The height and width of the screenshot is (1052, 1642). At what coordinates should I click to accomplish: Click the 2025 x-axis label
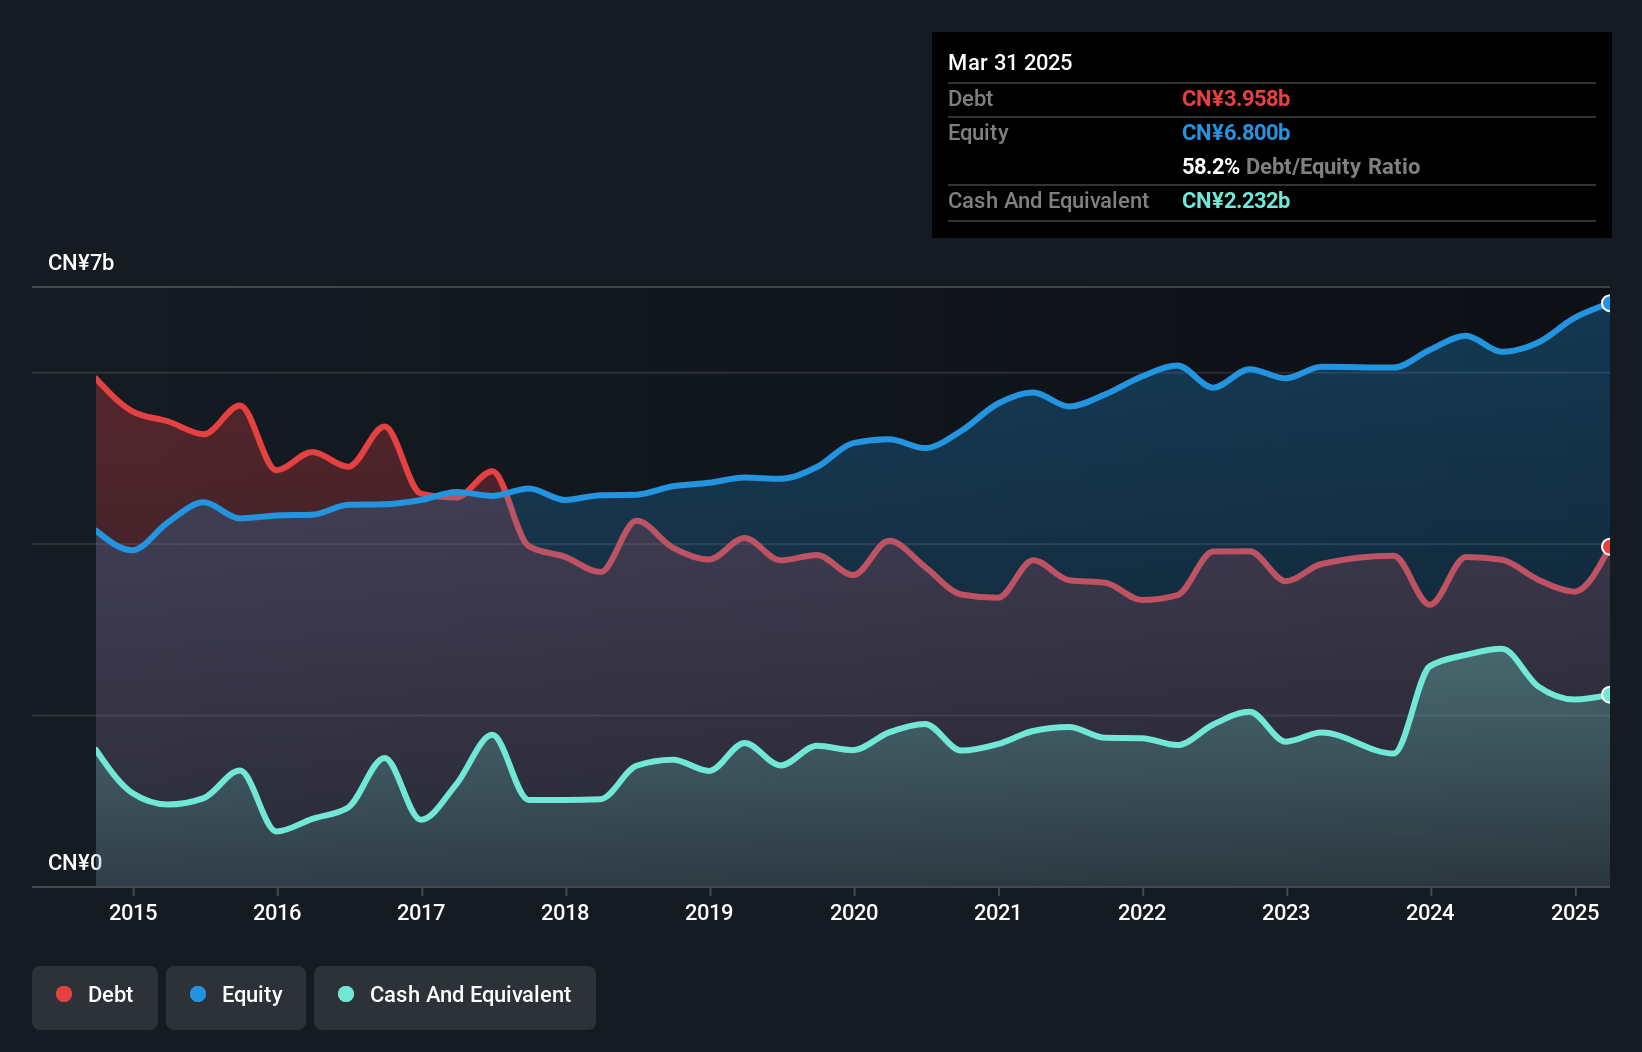pos(1575,912)
